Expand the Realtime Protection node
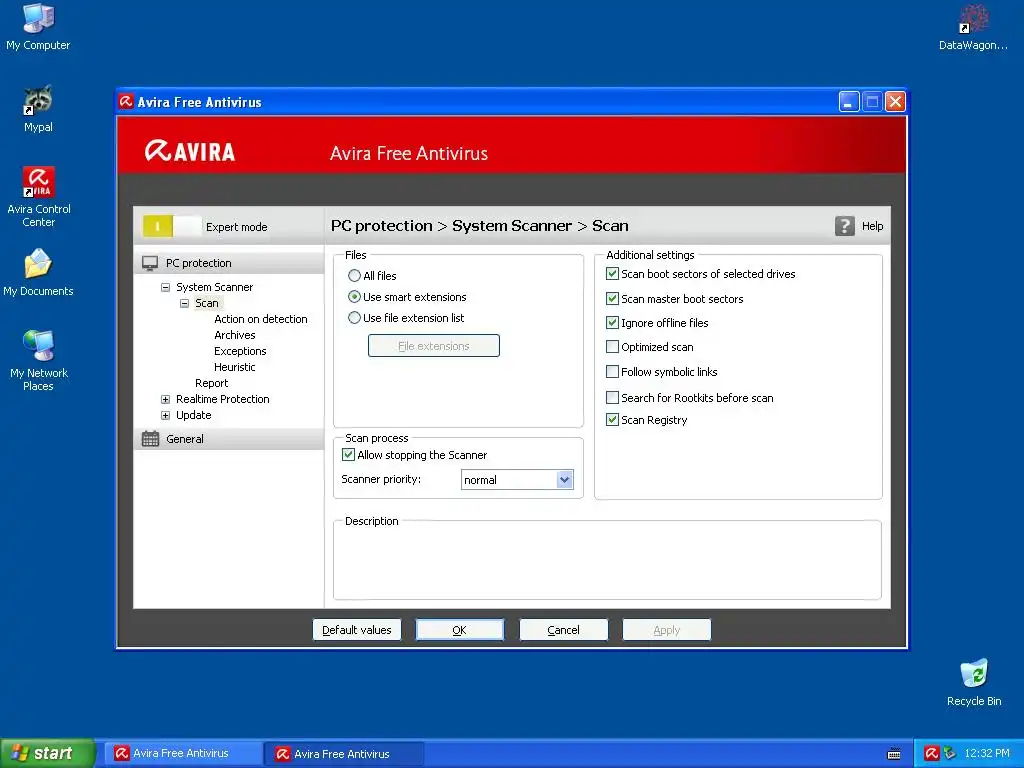 pyautogui.click(x=165, y=399)
